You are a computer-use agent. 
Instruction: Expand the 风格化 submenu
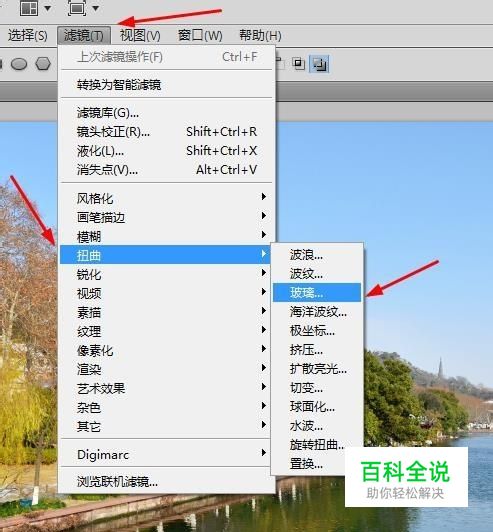(165, 197)
